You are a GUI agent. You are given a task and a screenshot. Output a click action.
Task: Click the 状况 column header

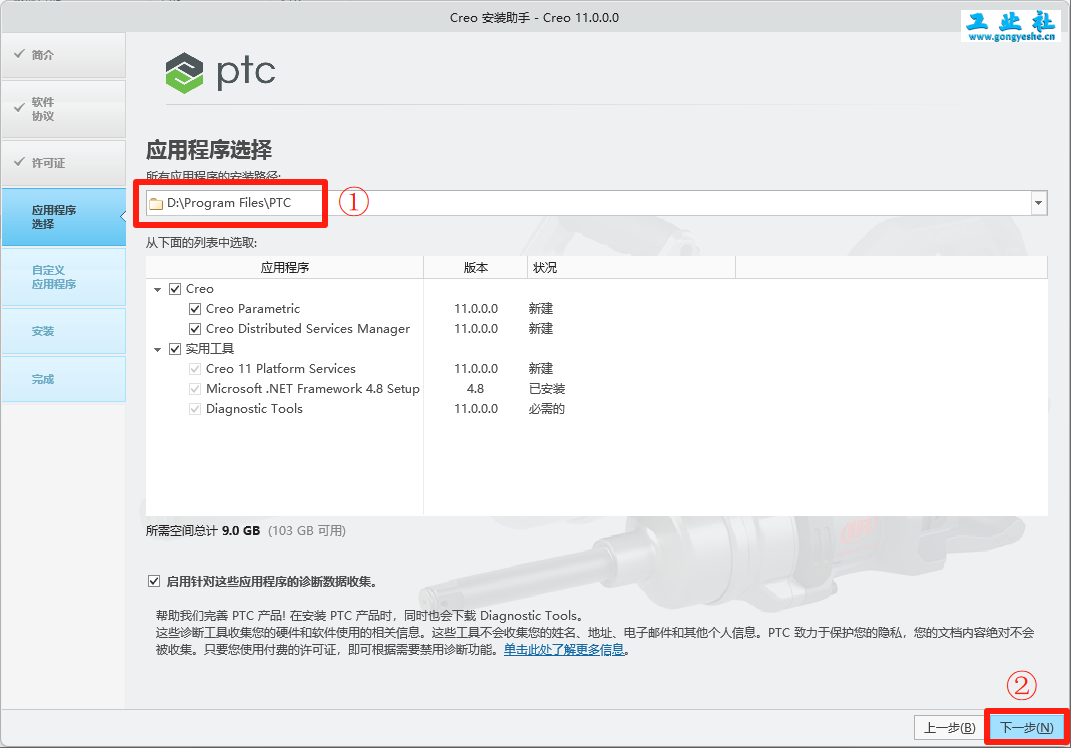[x=631, y=267]
